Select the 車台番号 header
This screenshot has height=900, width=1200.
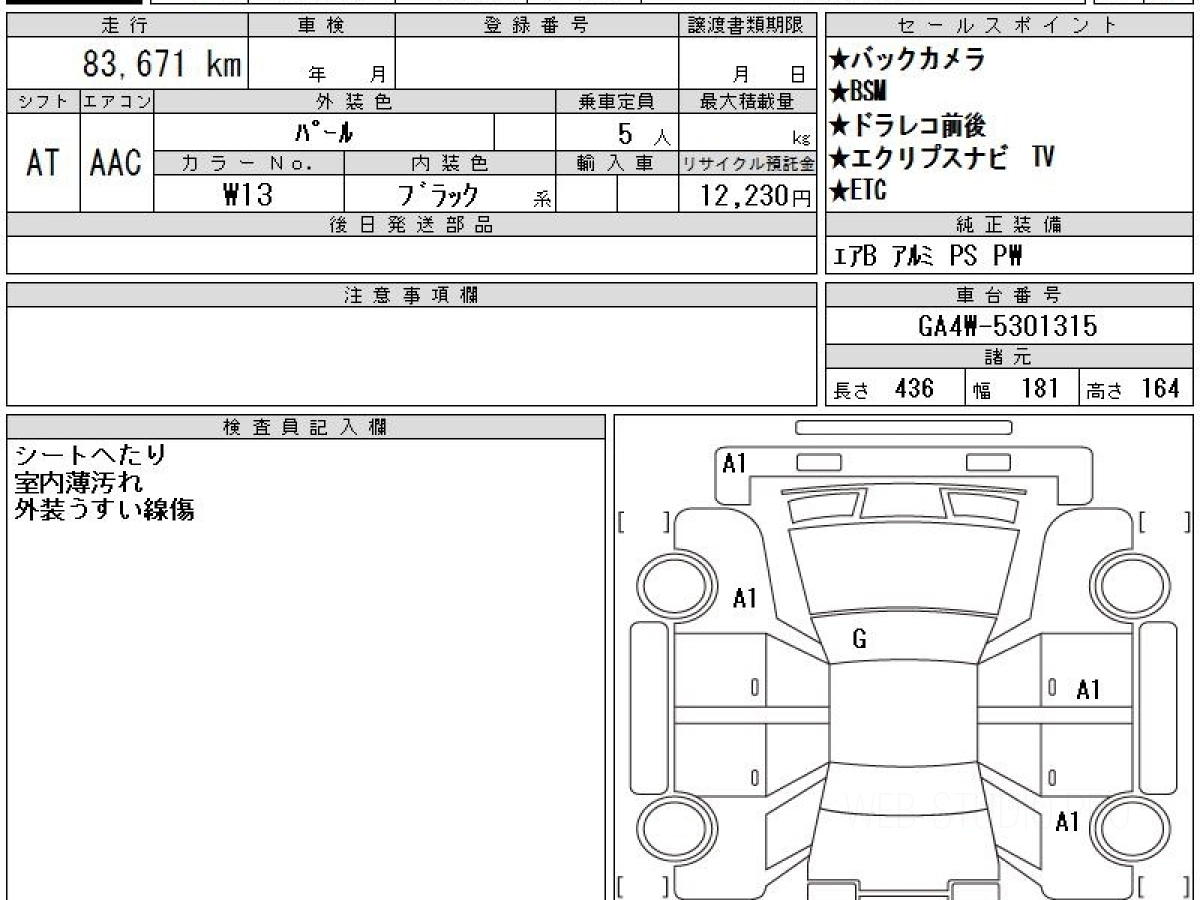click(x=1009, y=295)
